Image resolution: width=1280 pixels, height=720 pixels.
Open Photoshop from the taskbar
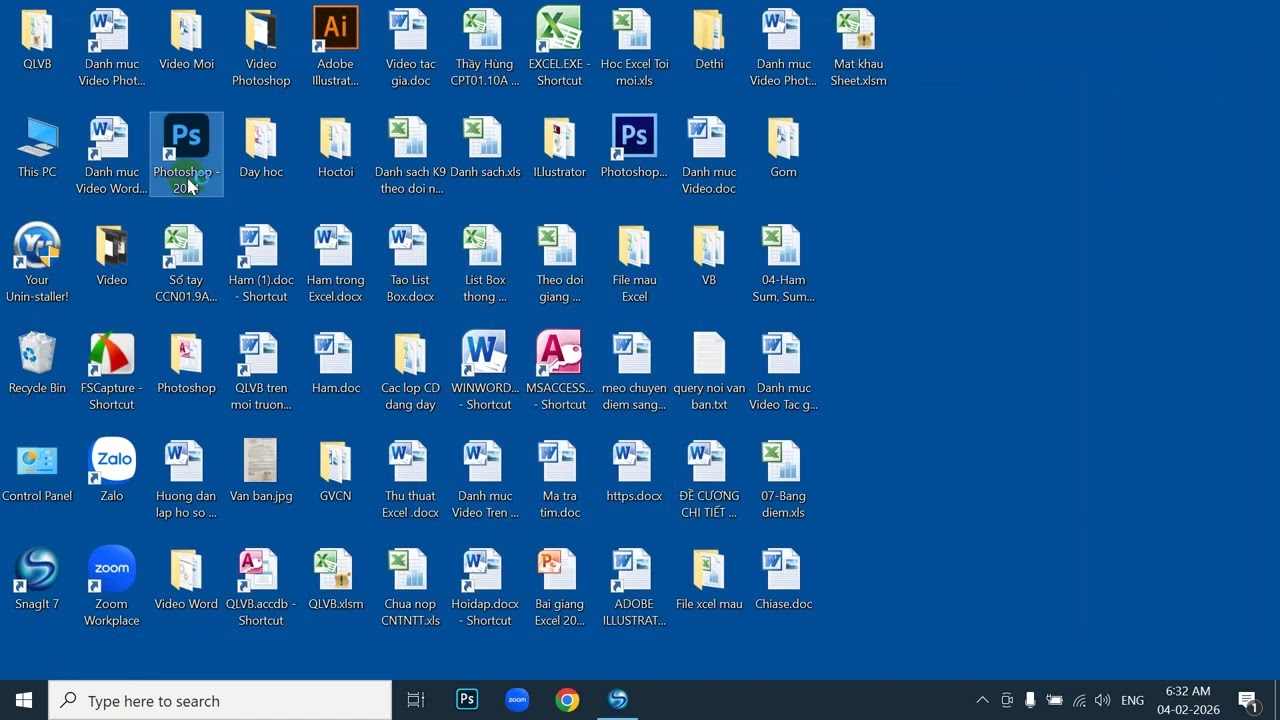click(467, 700)
